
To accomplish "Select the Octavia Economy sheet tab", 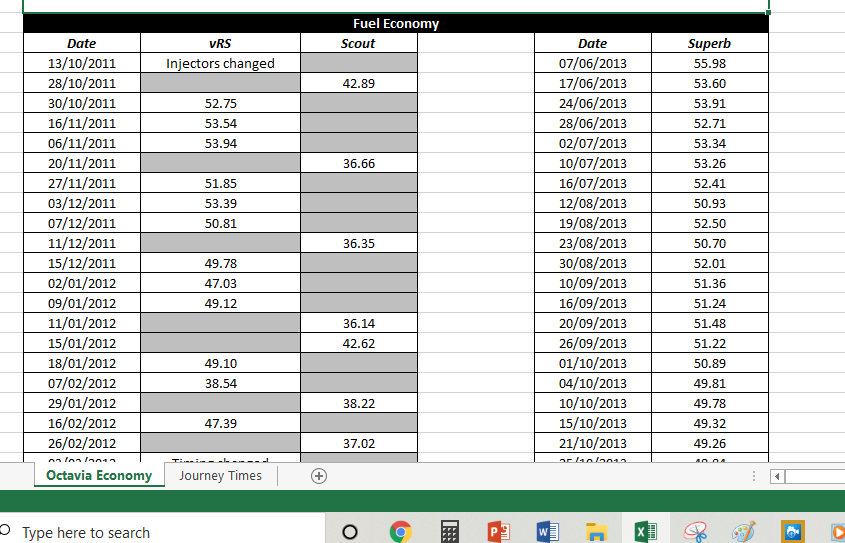I will click(x=99, y=476).
